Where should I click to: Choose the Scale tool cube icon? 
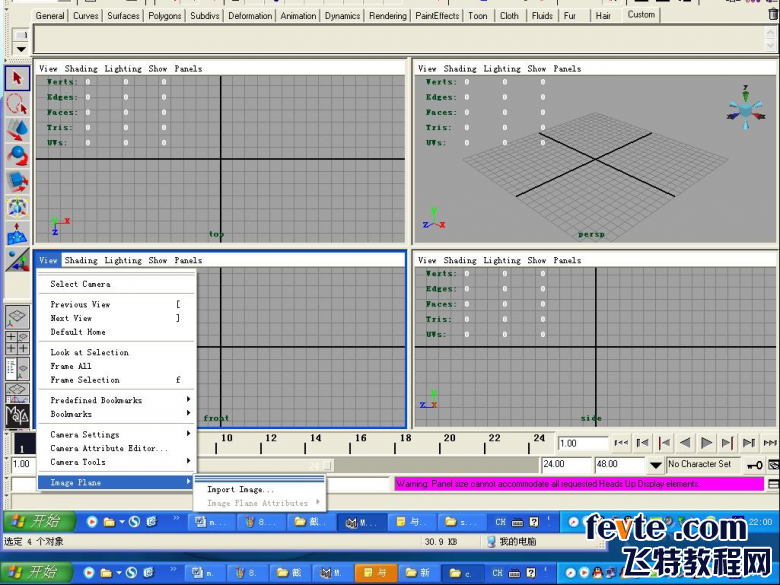tap(17, 182)
